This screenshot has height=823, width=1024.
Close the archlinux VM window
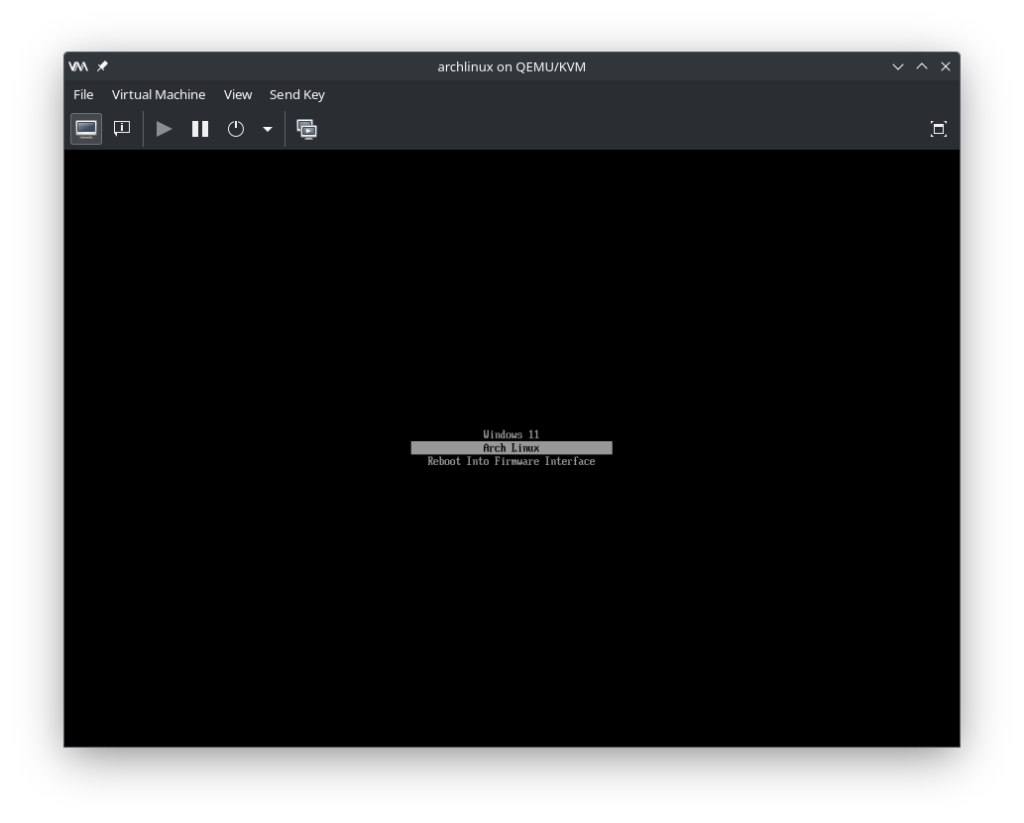pyautogui.click(x=945, y=66)
